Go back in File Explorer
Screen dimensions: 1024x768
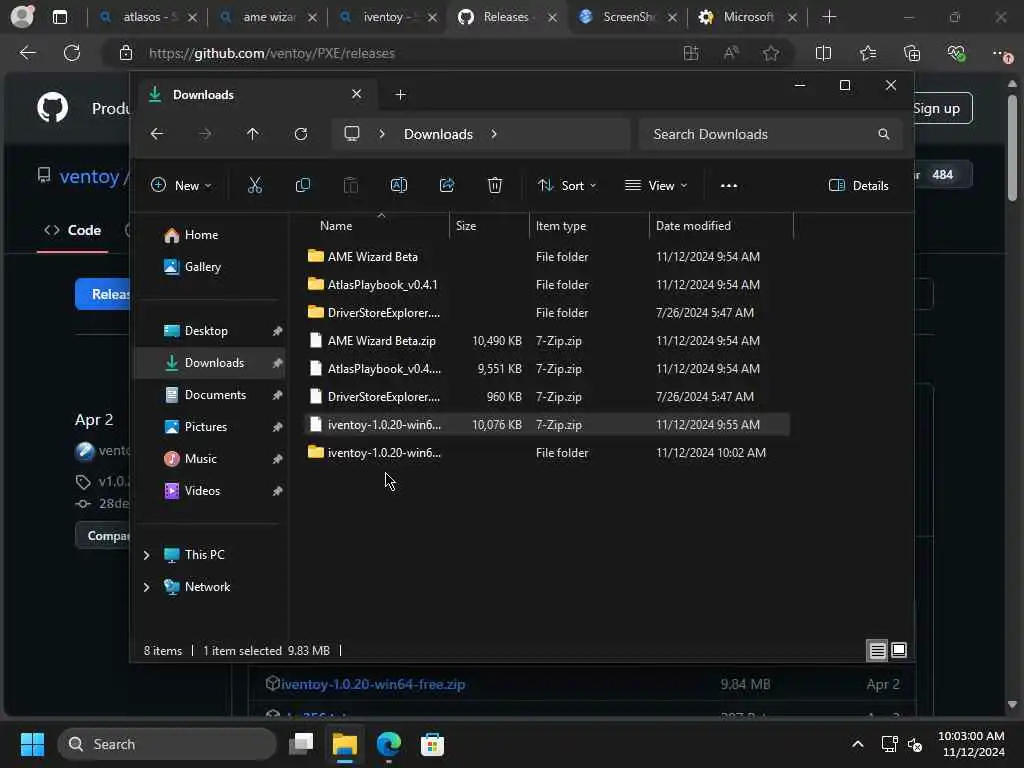pos(157,134)
